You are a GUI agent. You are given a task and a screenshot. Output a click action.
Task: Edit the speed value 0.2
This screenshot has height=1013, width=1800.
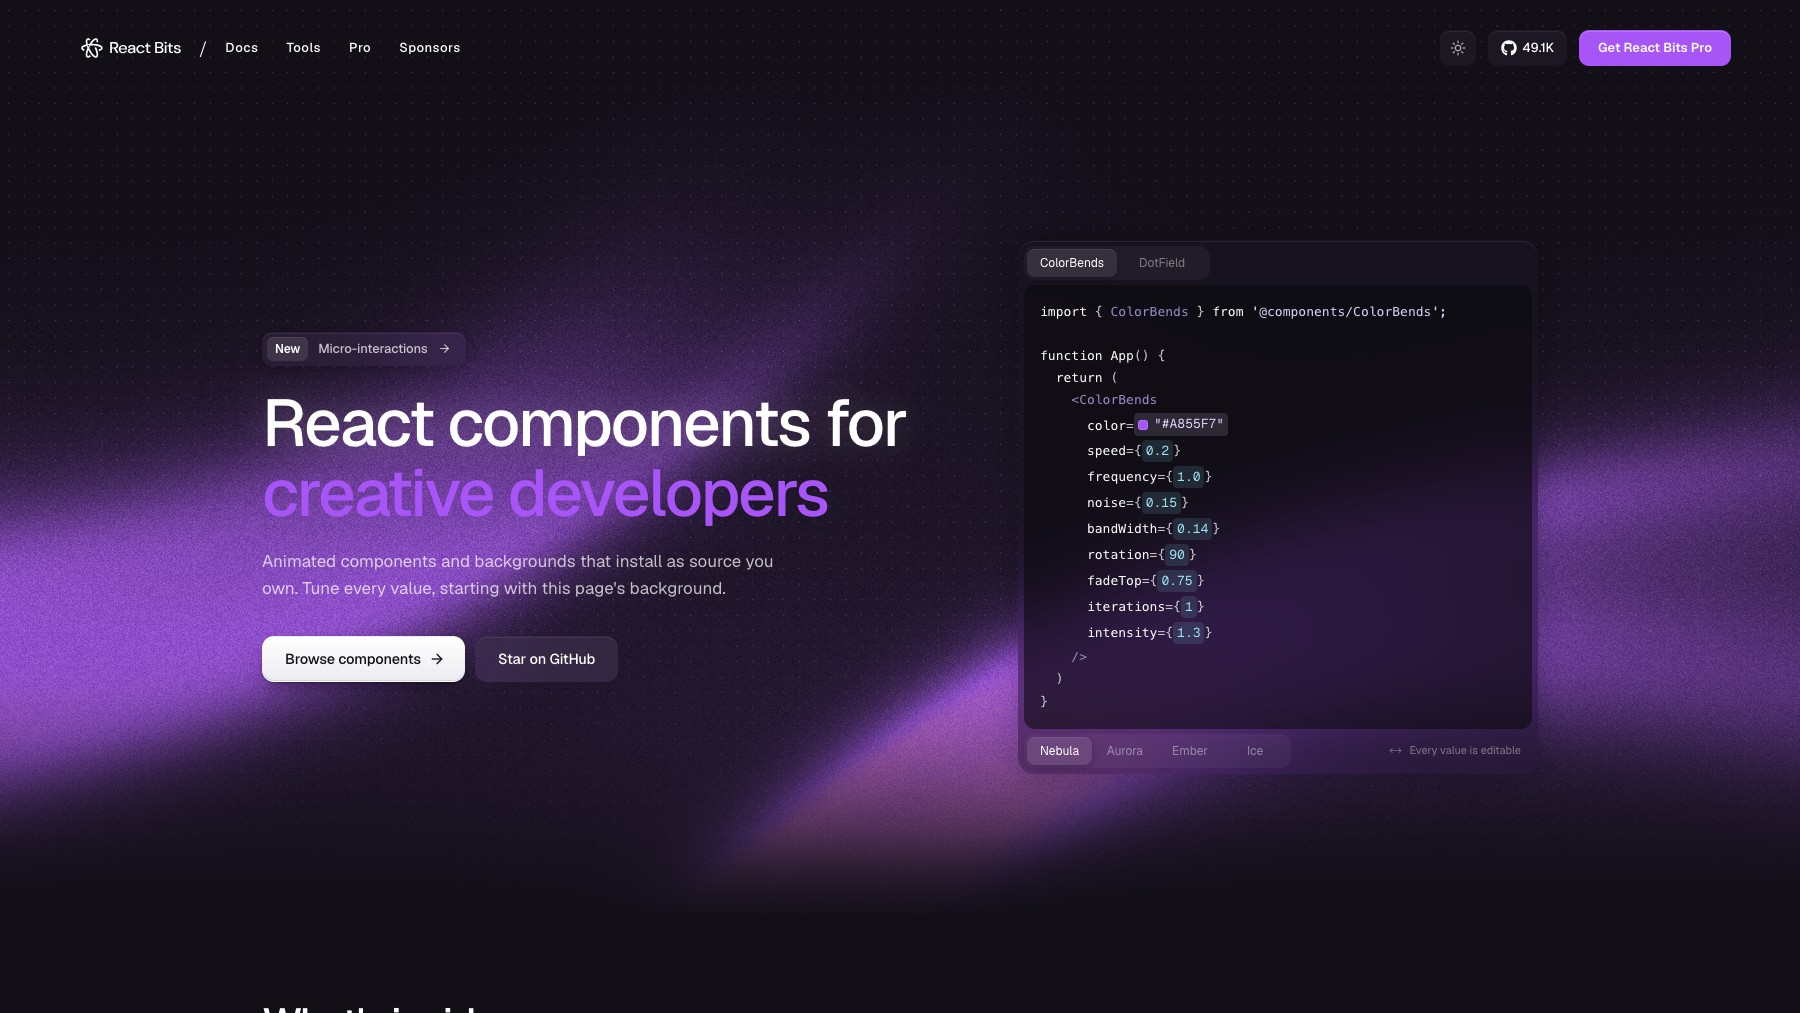click(1157, 451)
